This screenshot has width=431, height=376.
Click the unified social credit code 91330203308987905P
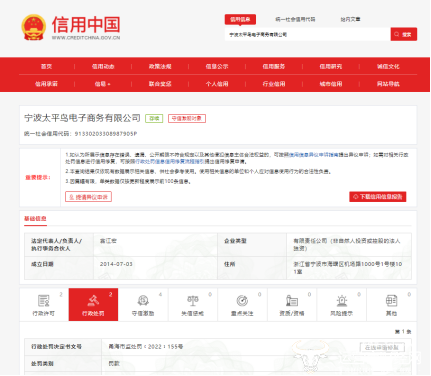106,134
